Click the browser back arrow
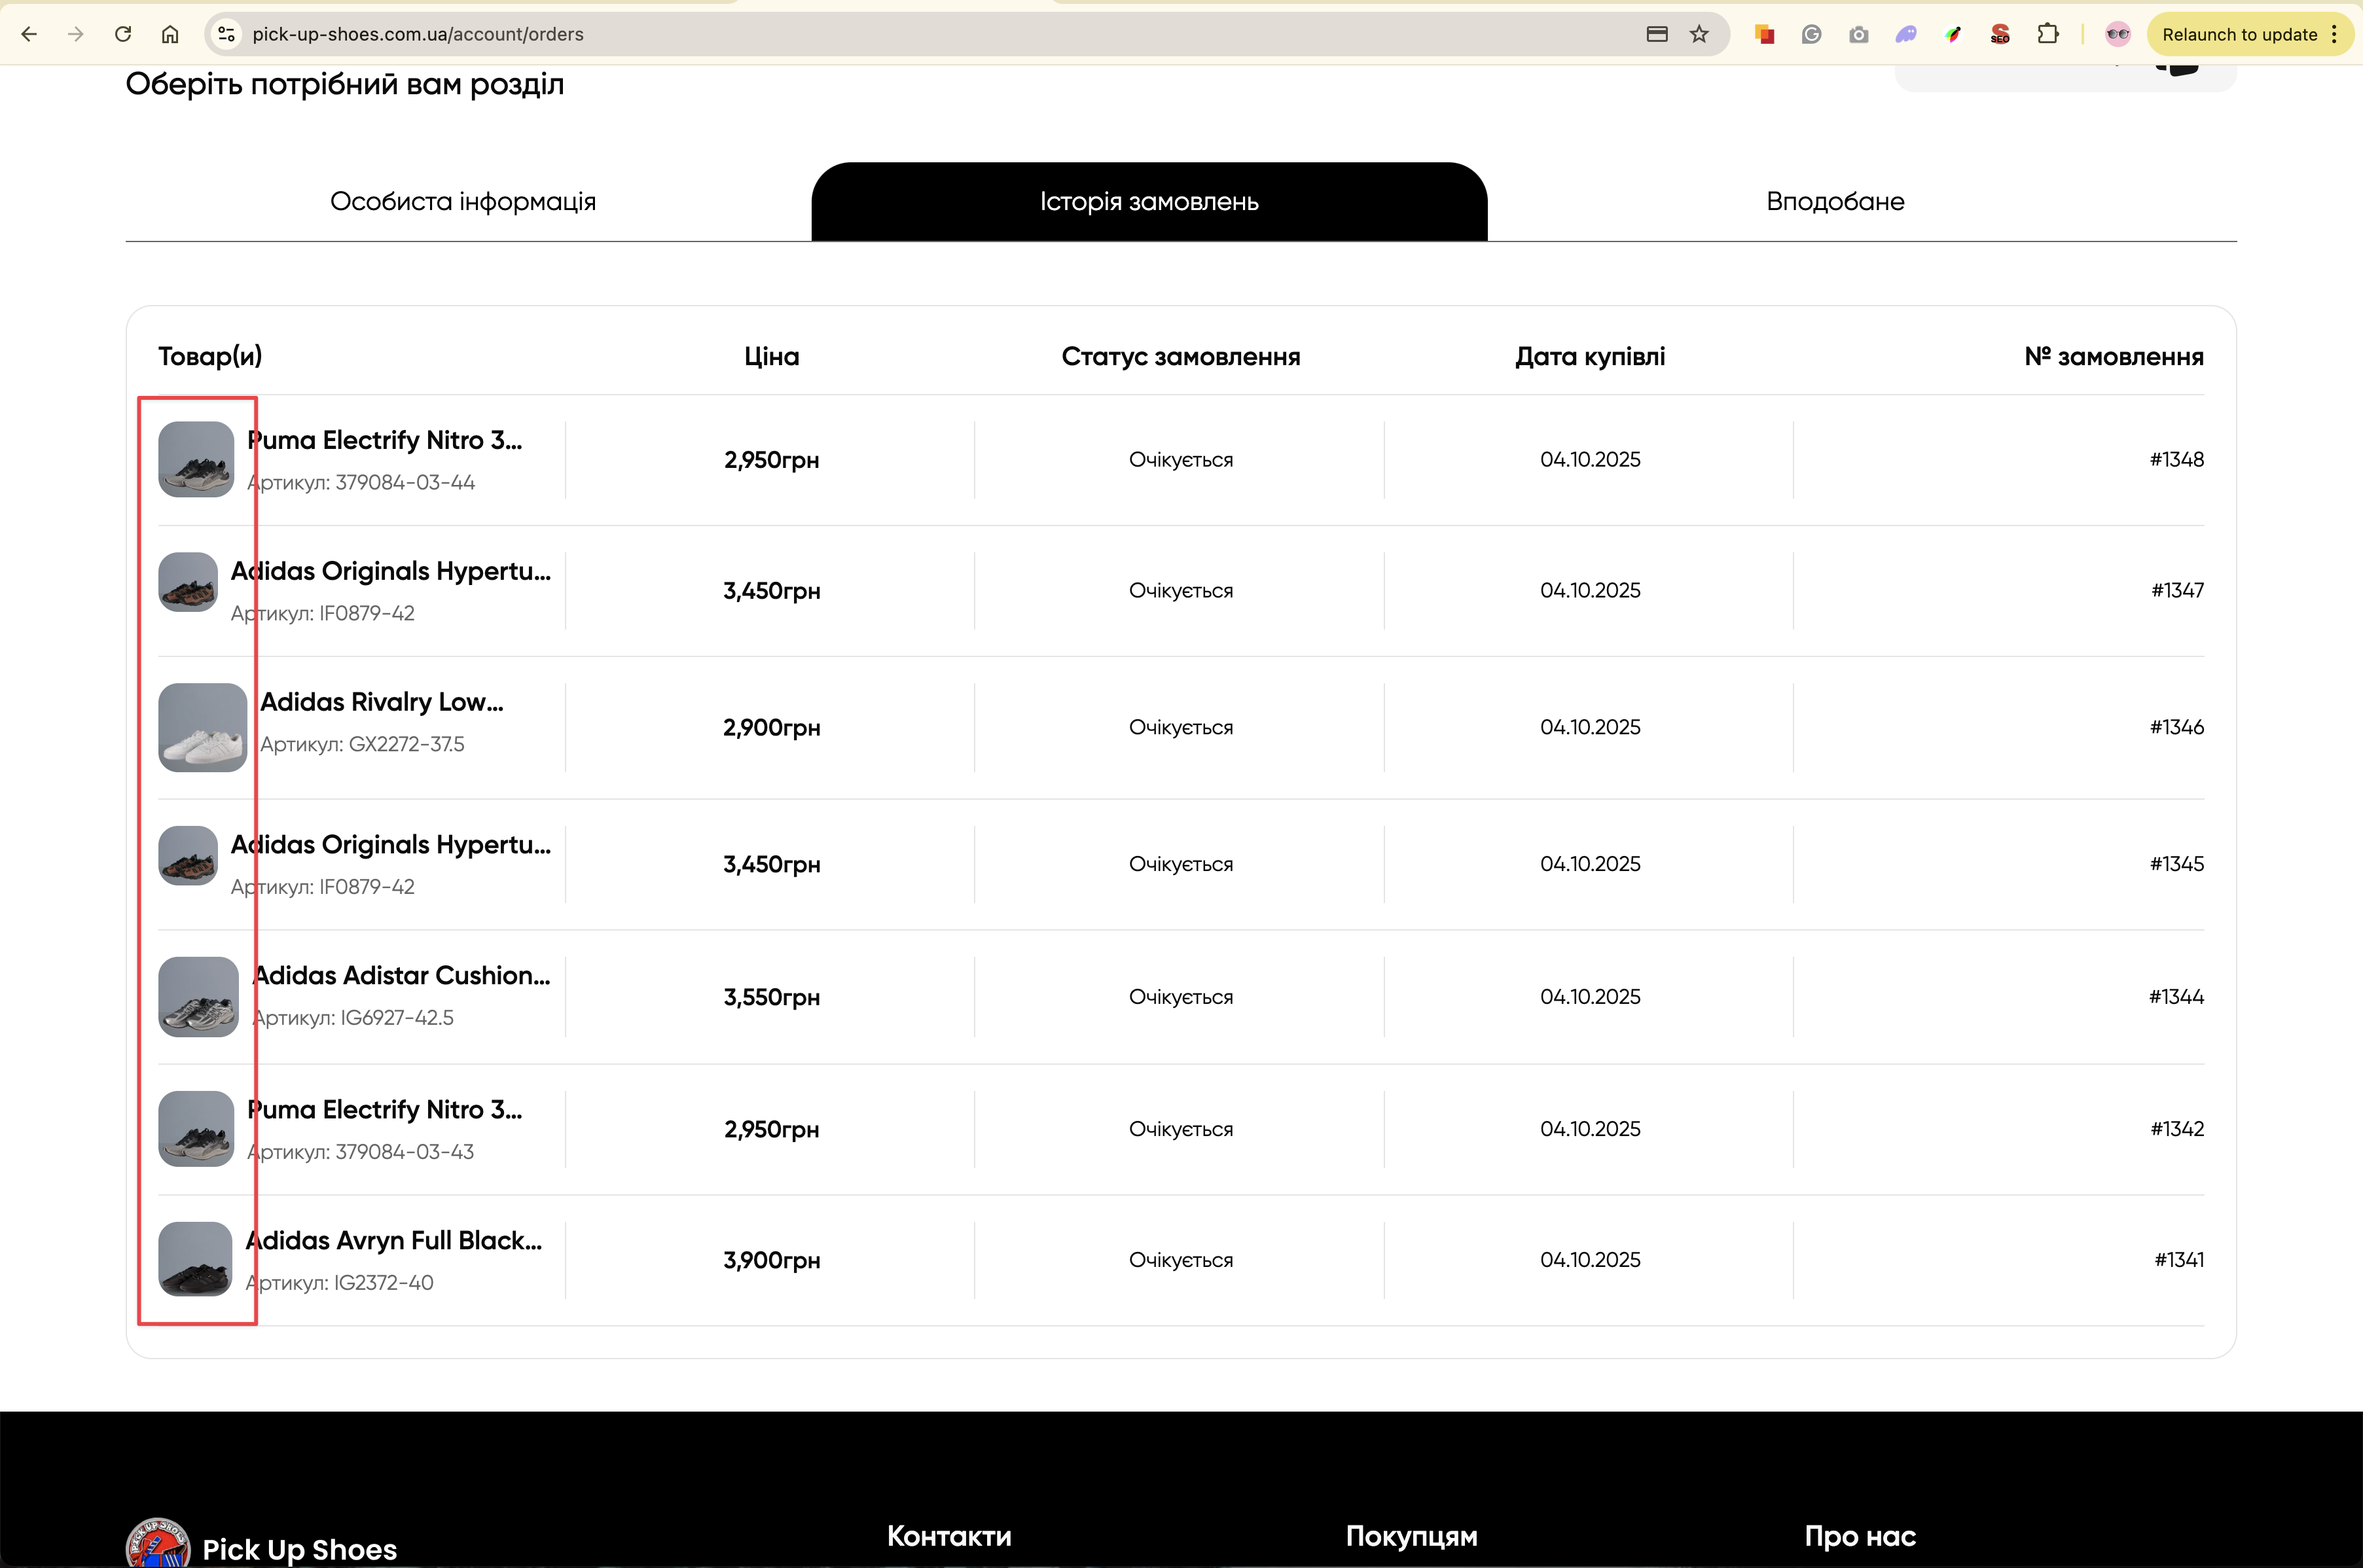 (29, 34)
